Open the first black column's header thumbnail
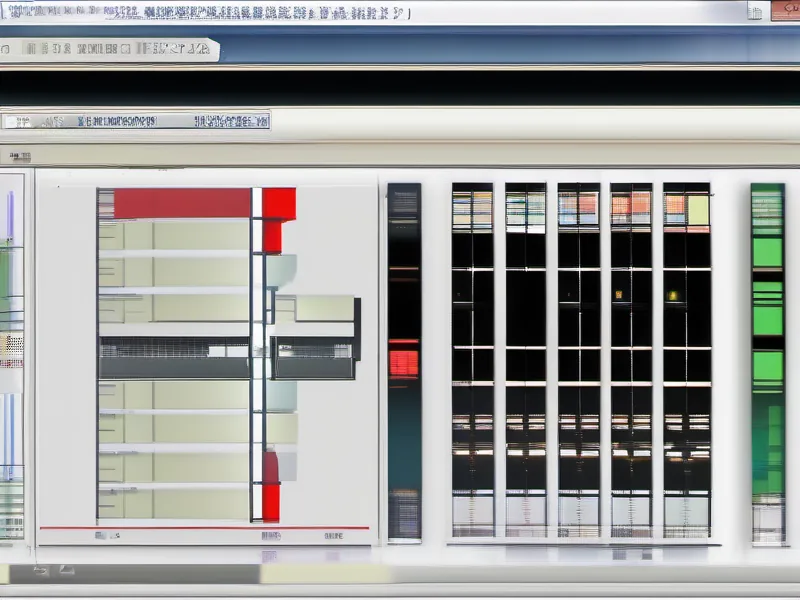This screenshot has height=600, width=800. click(472, 209)
